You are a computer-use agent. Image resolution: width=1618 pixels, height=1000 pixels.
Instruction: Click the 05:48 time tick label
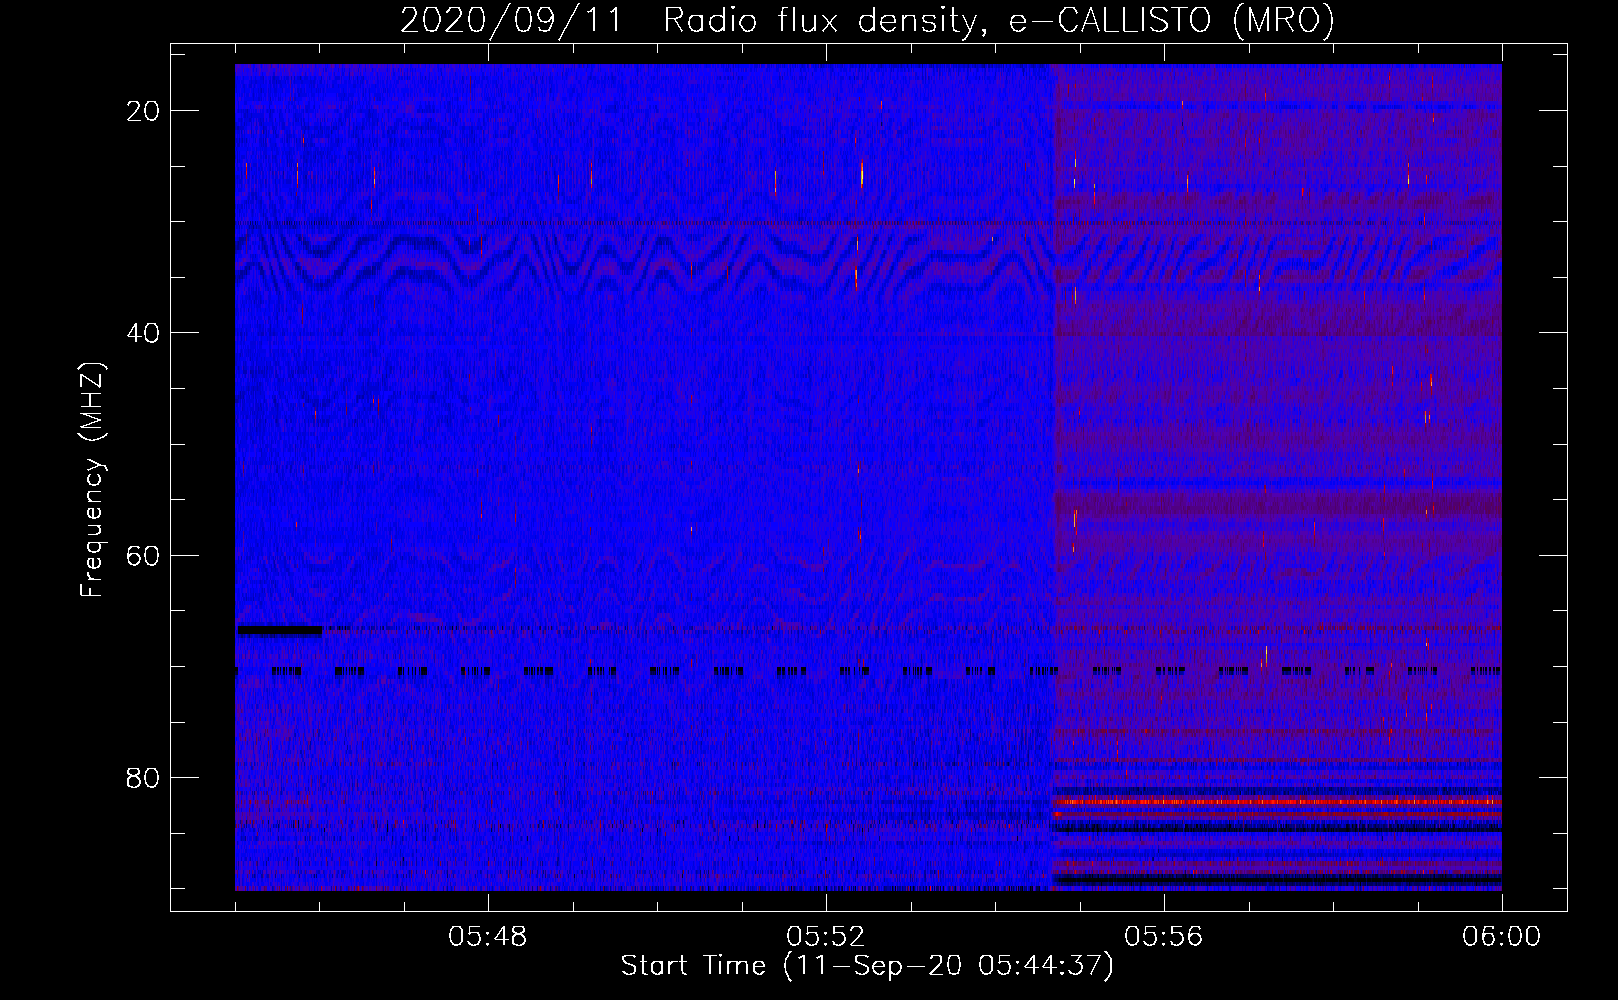(488, 937)
